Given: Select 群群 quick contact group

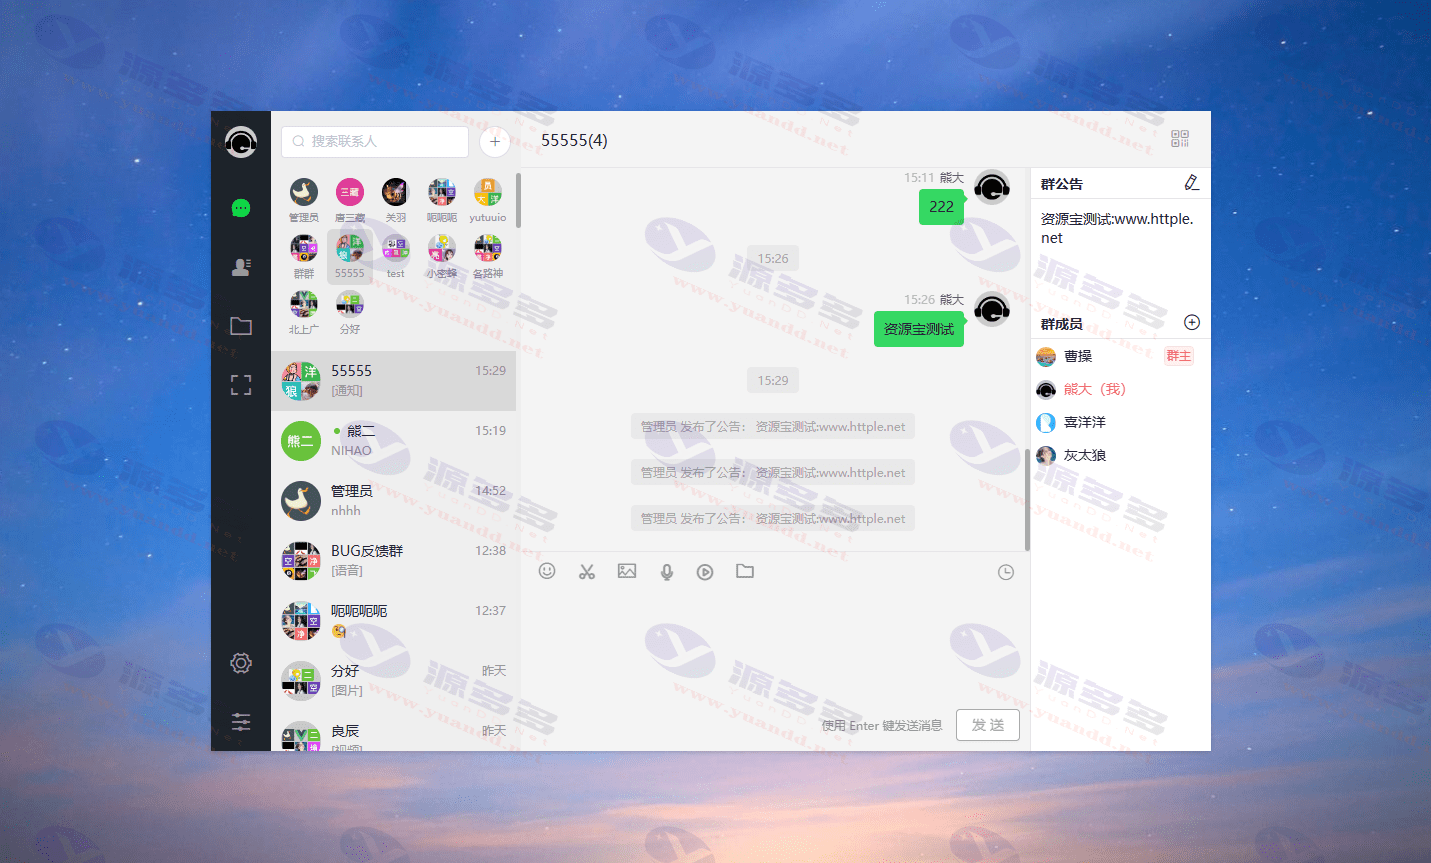Looking at the screenshot, I should tap(304, 256).
